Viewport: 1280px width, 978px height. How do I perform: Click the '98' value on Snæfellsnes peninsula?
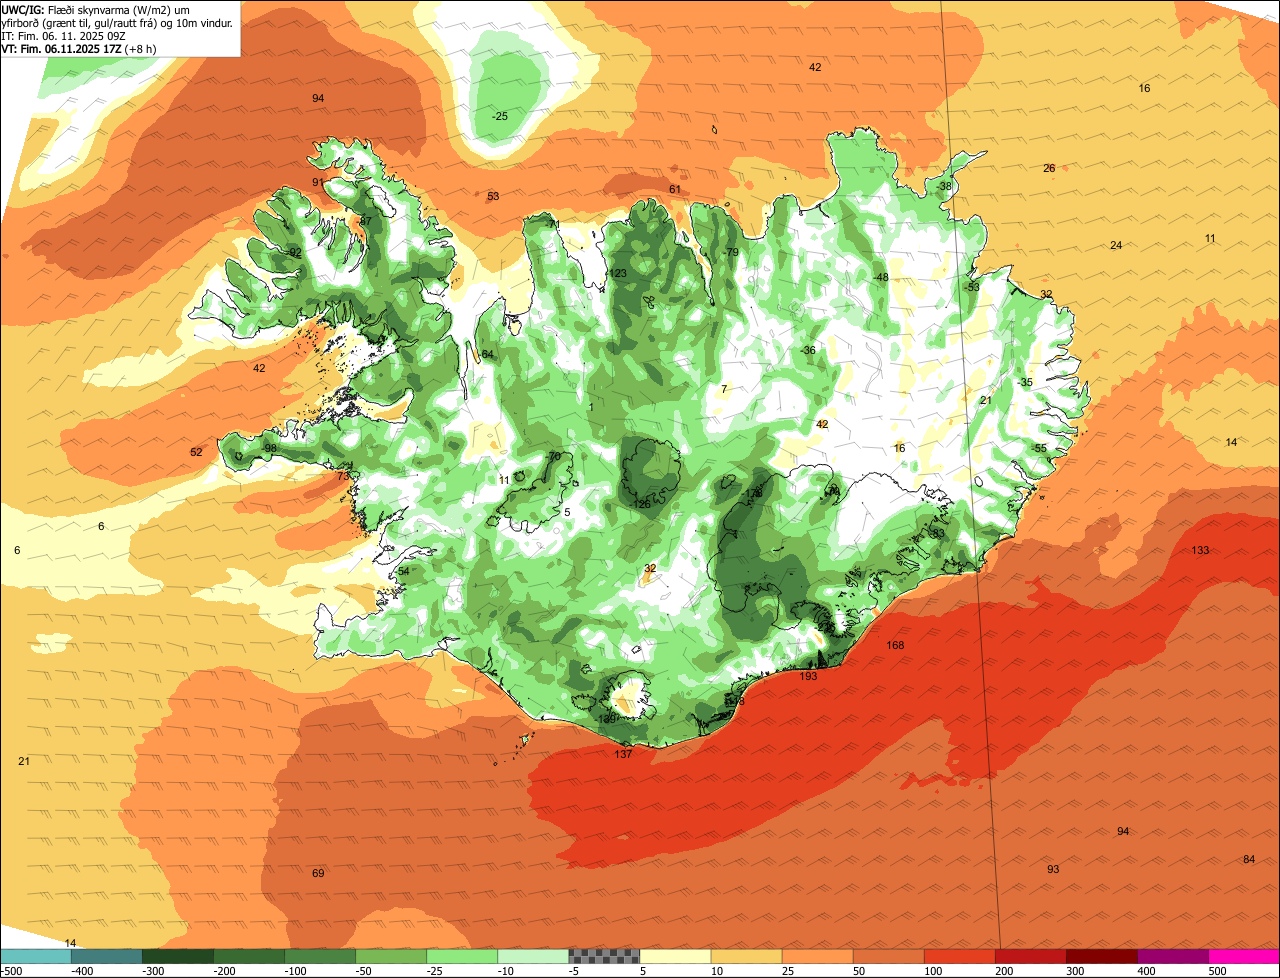tap(271, 449)
